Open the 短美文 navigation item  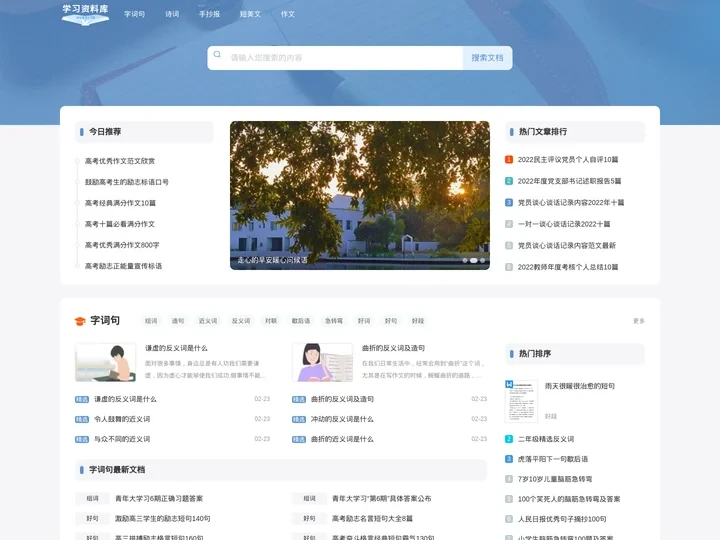coord(250,14)
